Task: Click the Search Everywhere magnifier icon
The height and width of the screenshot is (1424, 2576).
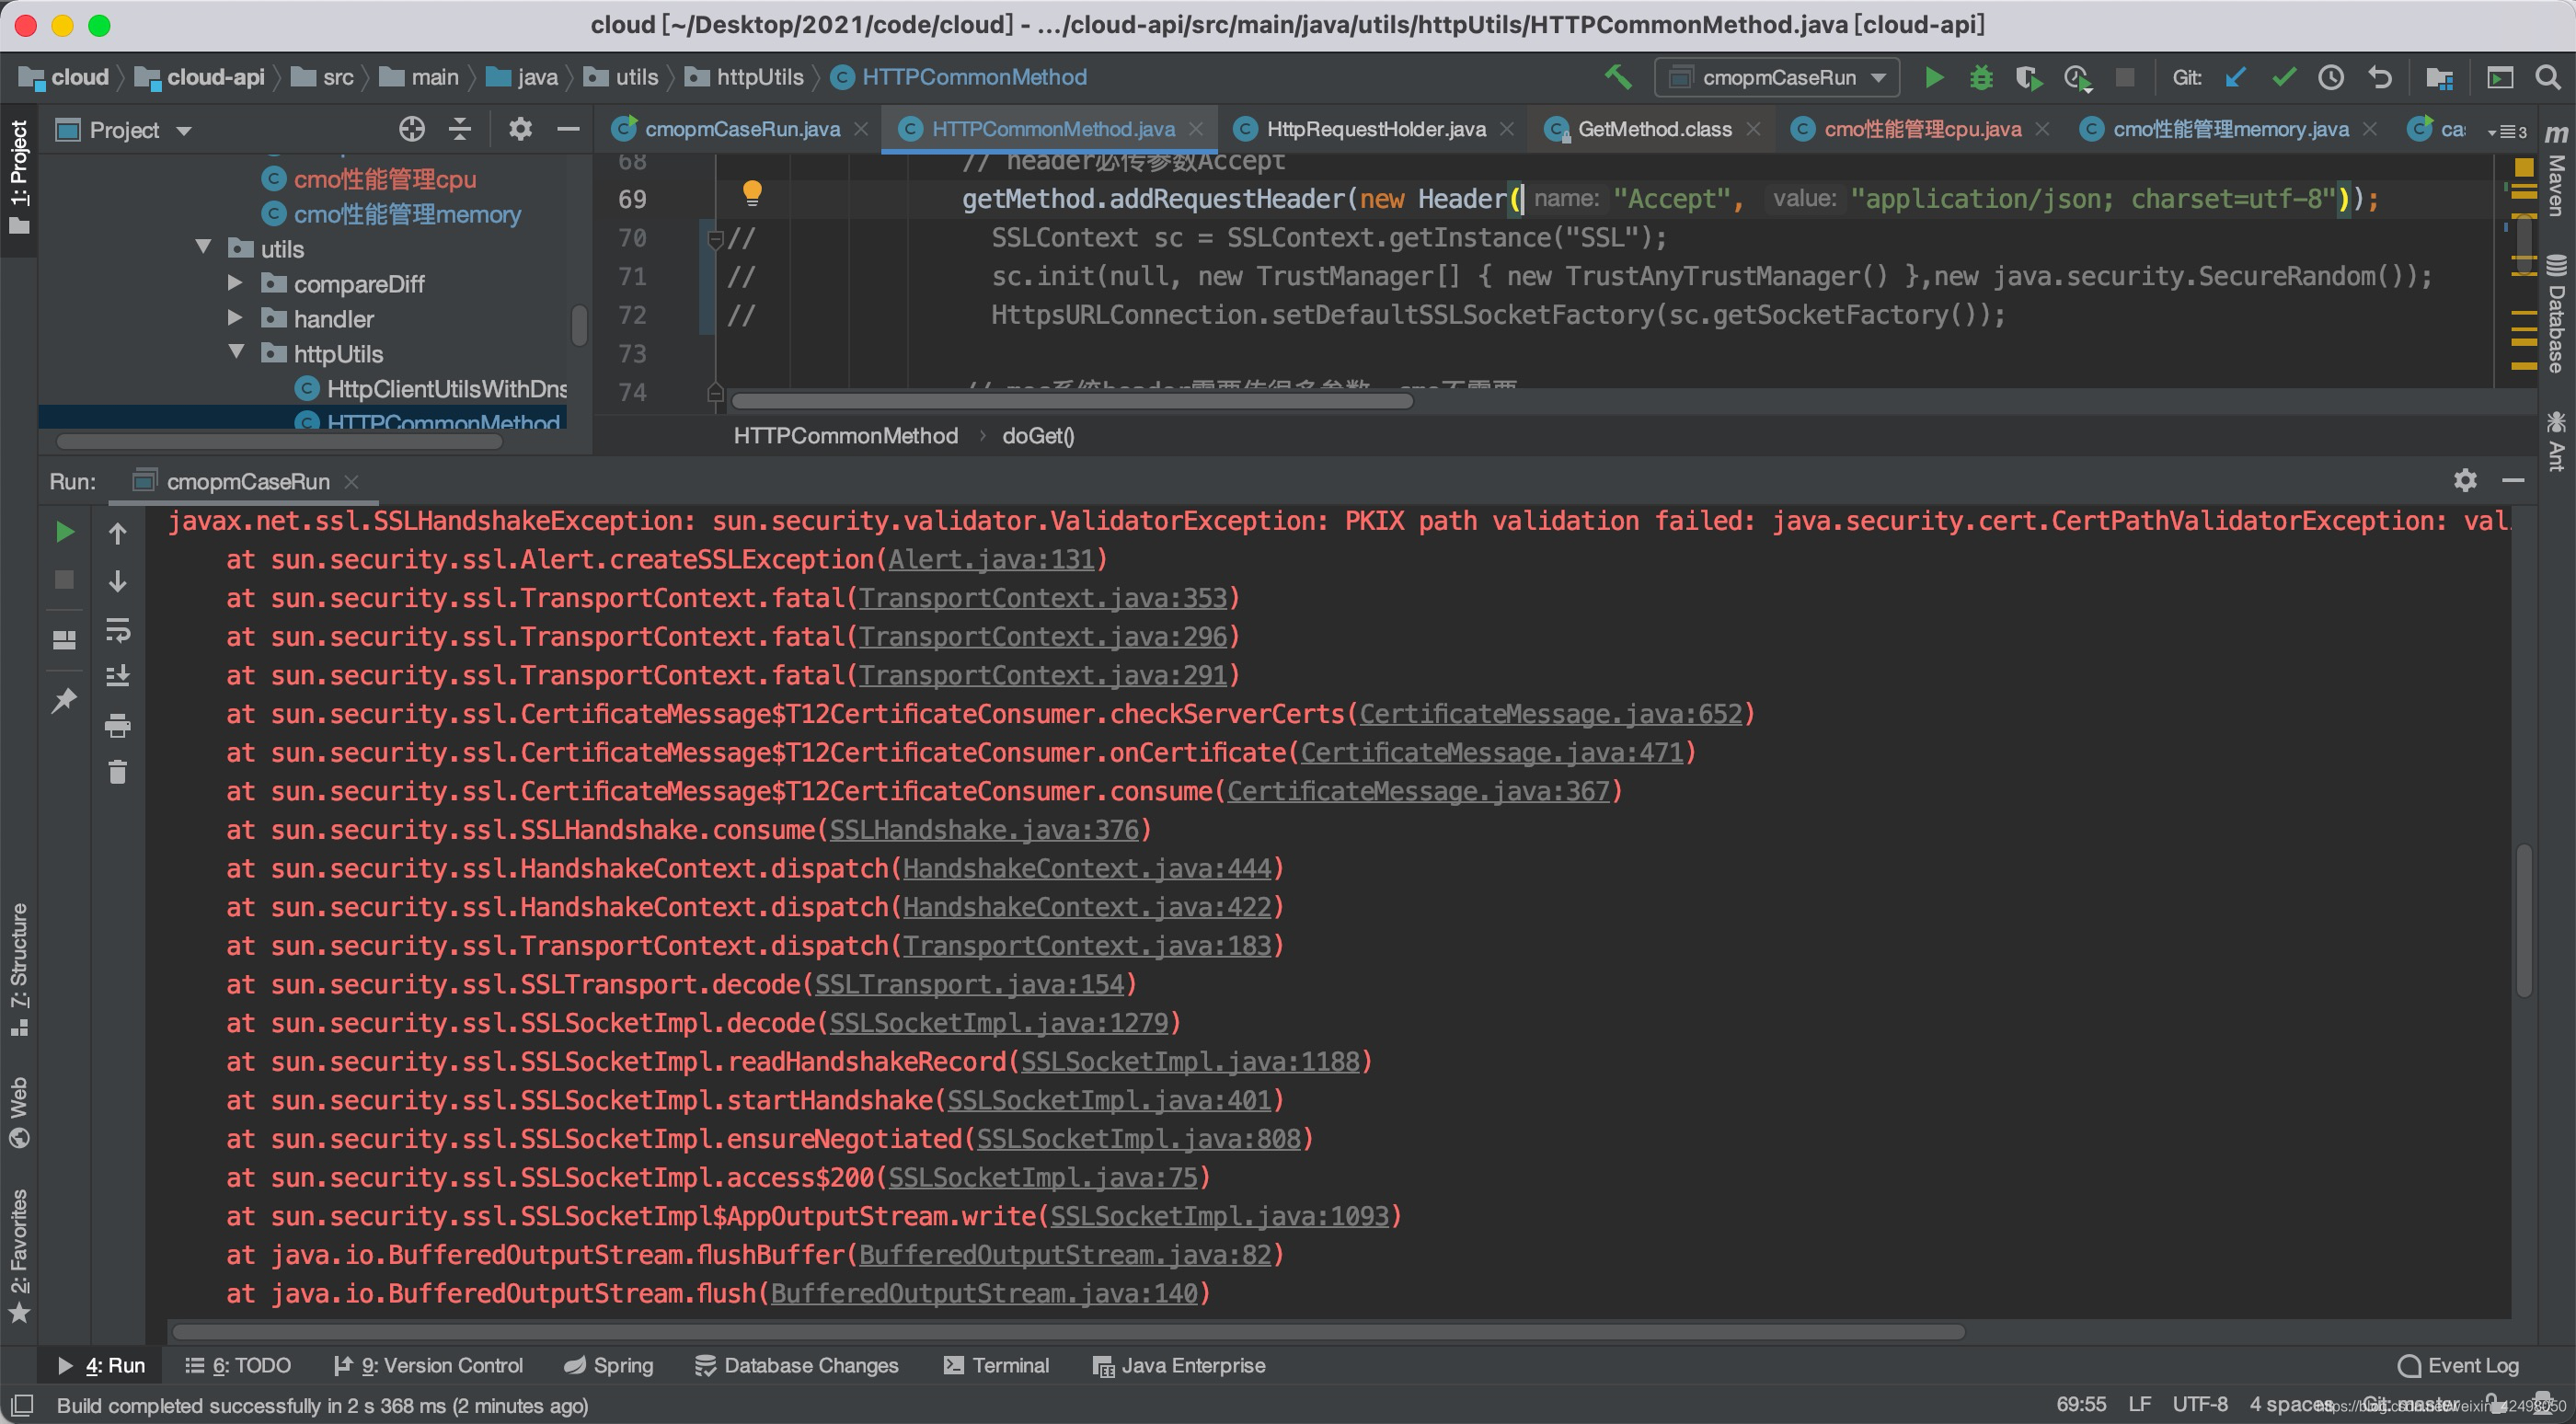Action: [2547, 77]
